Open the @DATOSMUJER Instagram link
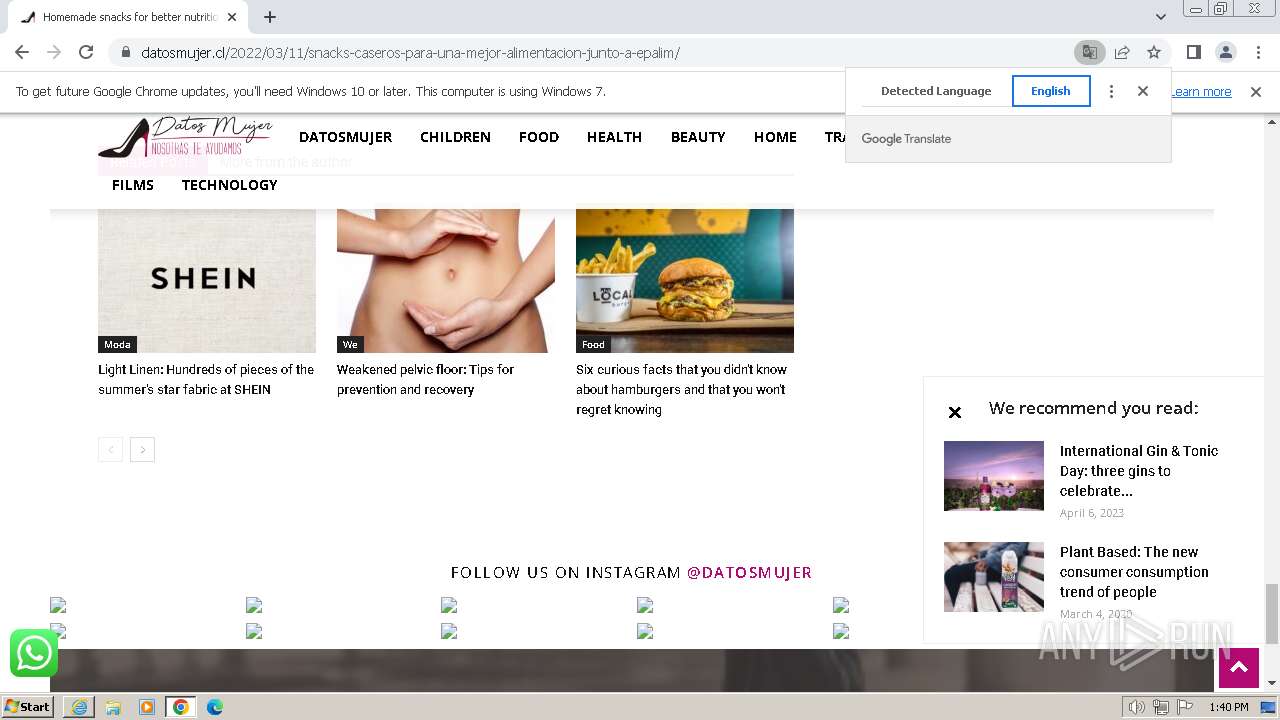Viewport: 1280px width, 720px height. click(749, 573)
